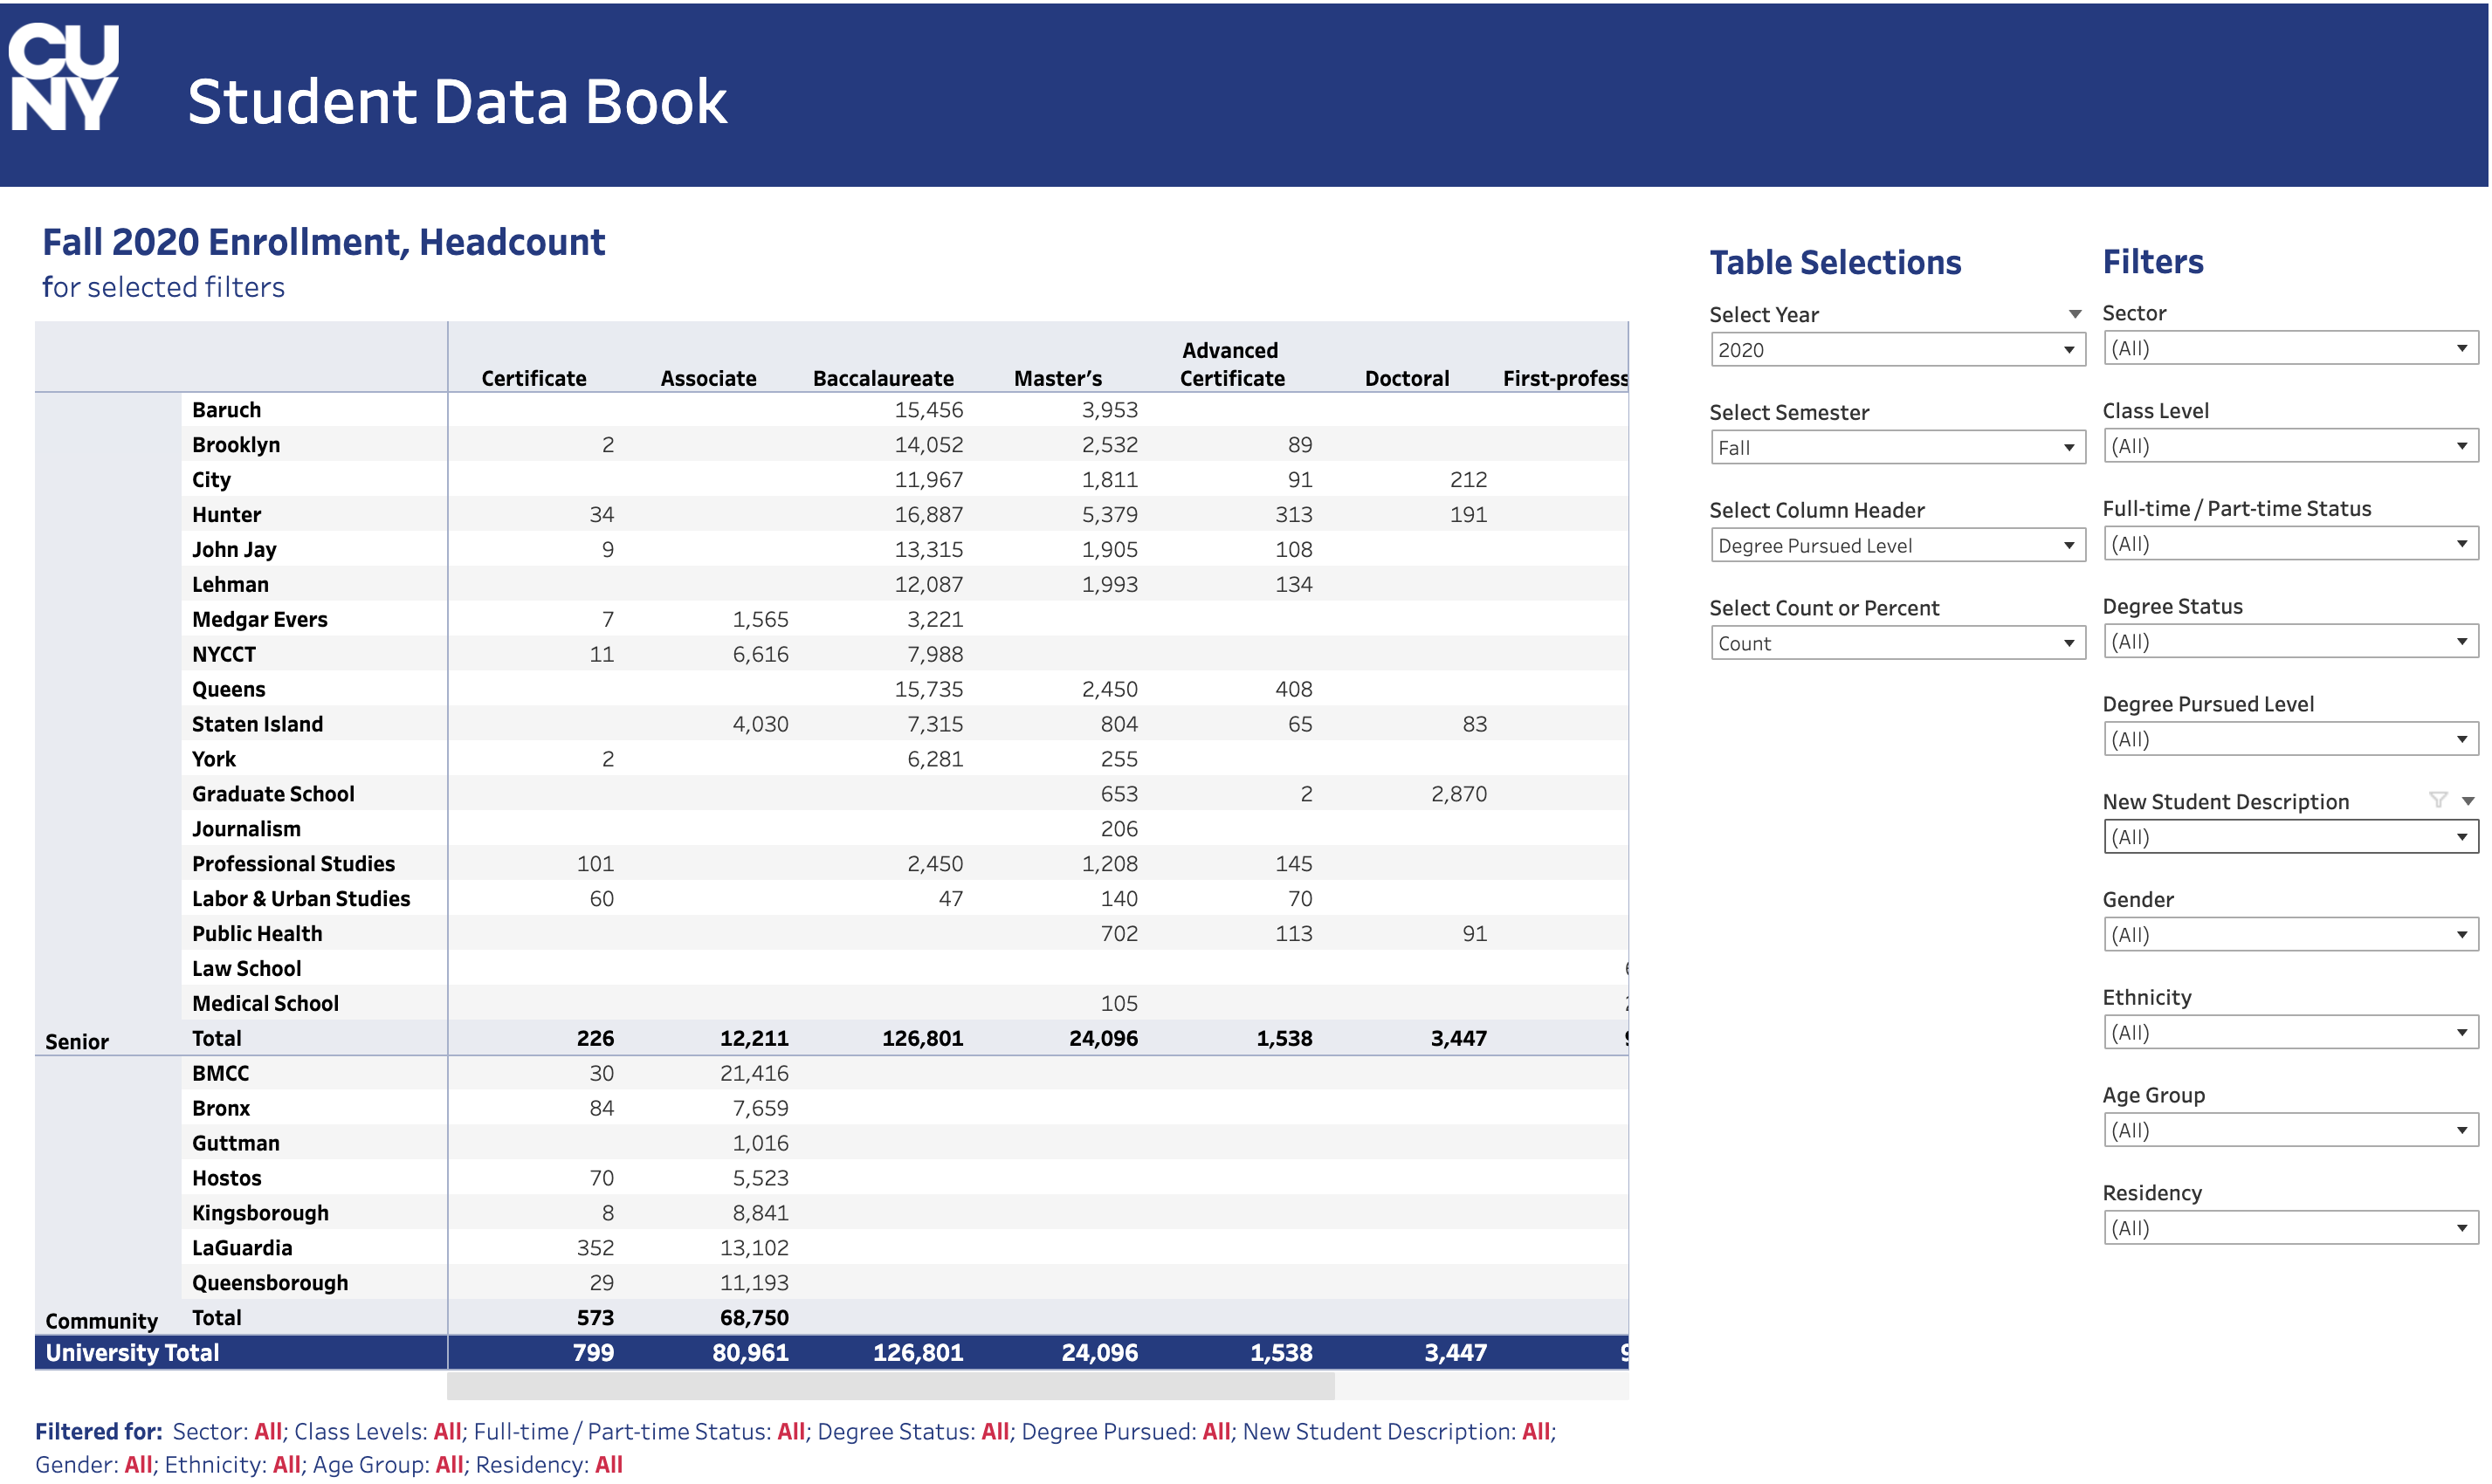Click the City row label
Screen dimensions: 2492x1484
(211, 480)
